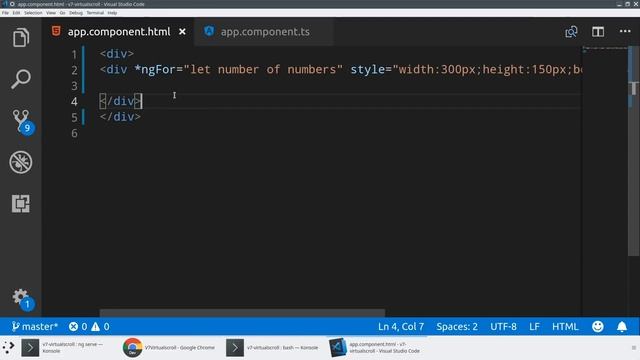Open the View menu
Viewport: 640px width, 360px height.
tap(51, 13)
